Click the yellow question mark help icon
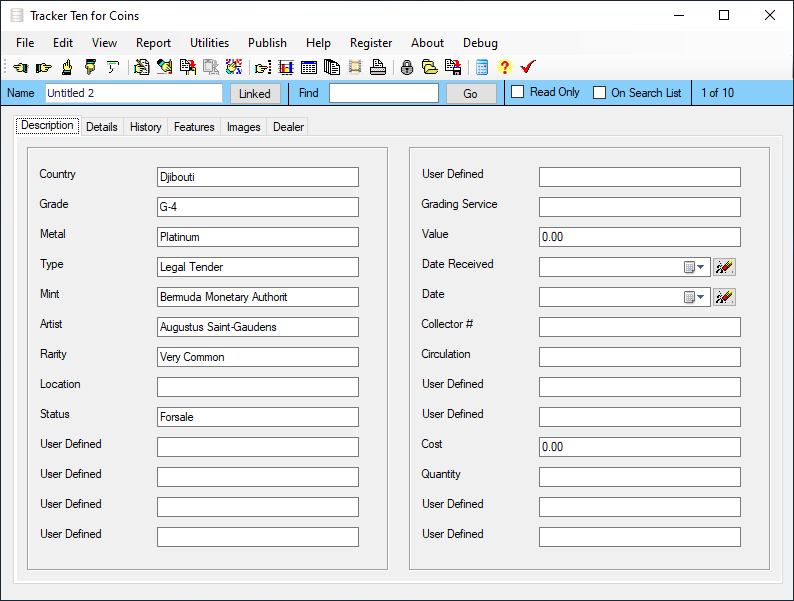This screenshot has height=601, width=794. point(504,68)
